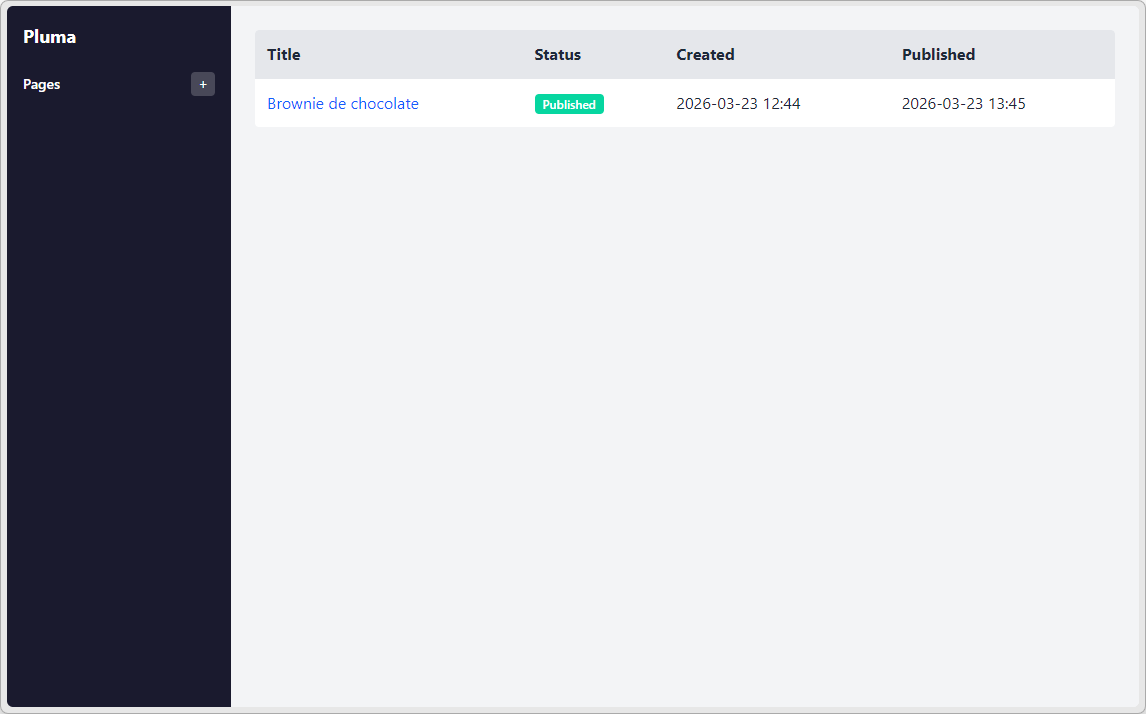
Task: Click the plus icon to add a page
Action: 203,85
